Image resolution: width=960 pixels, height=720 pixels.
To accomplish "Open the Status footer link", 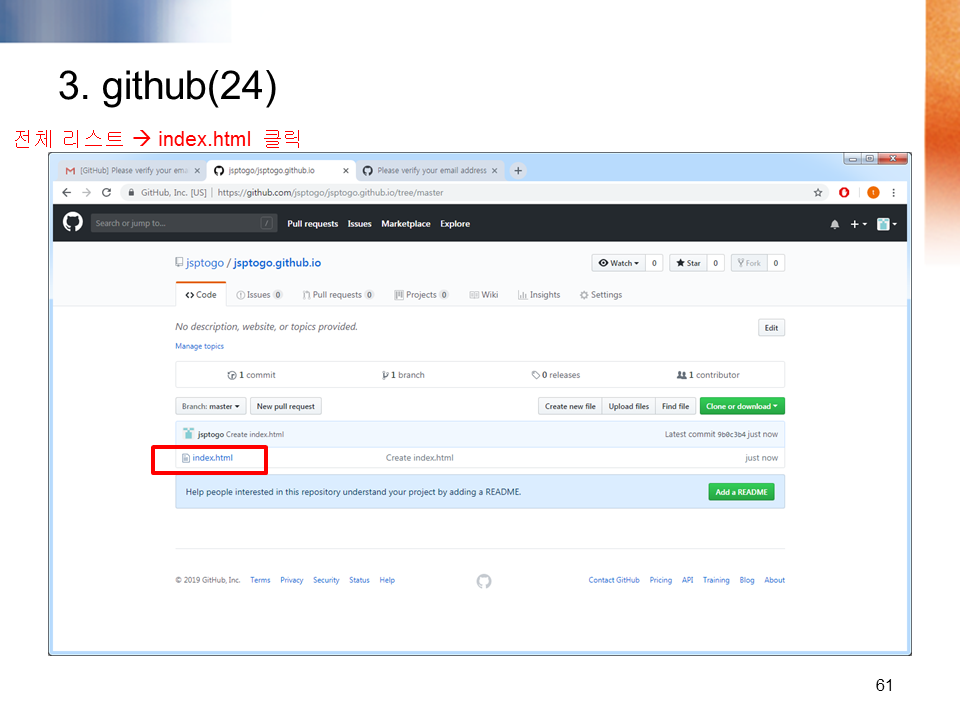I will (359, 580).
